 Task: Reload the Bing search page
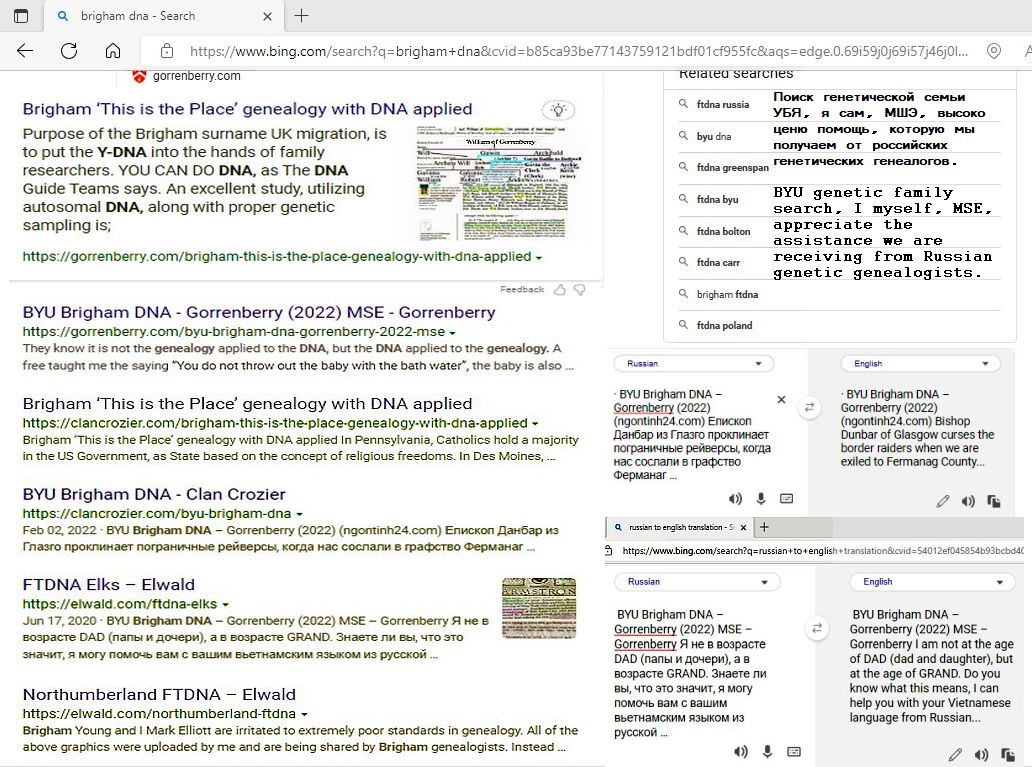click(69, 51)
